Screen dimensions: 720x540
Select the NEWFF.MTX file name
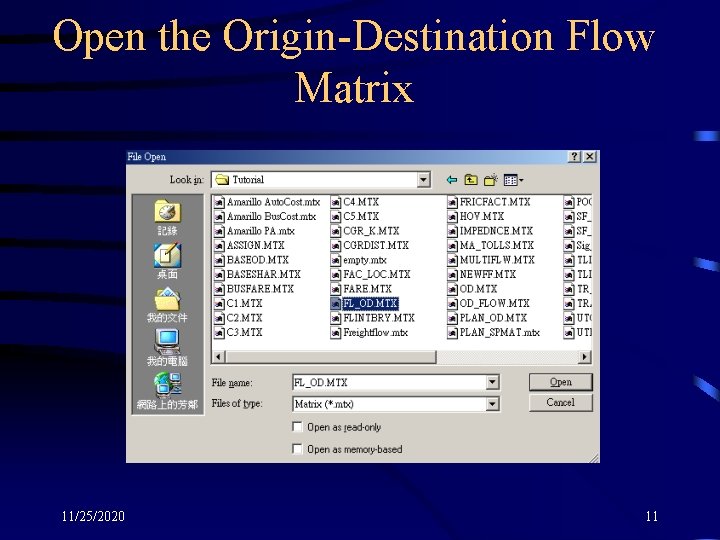488,275
